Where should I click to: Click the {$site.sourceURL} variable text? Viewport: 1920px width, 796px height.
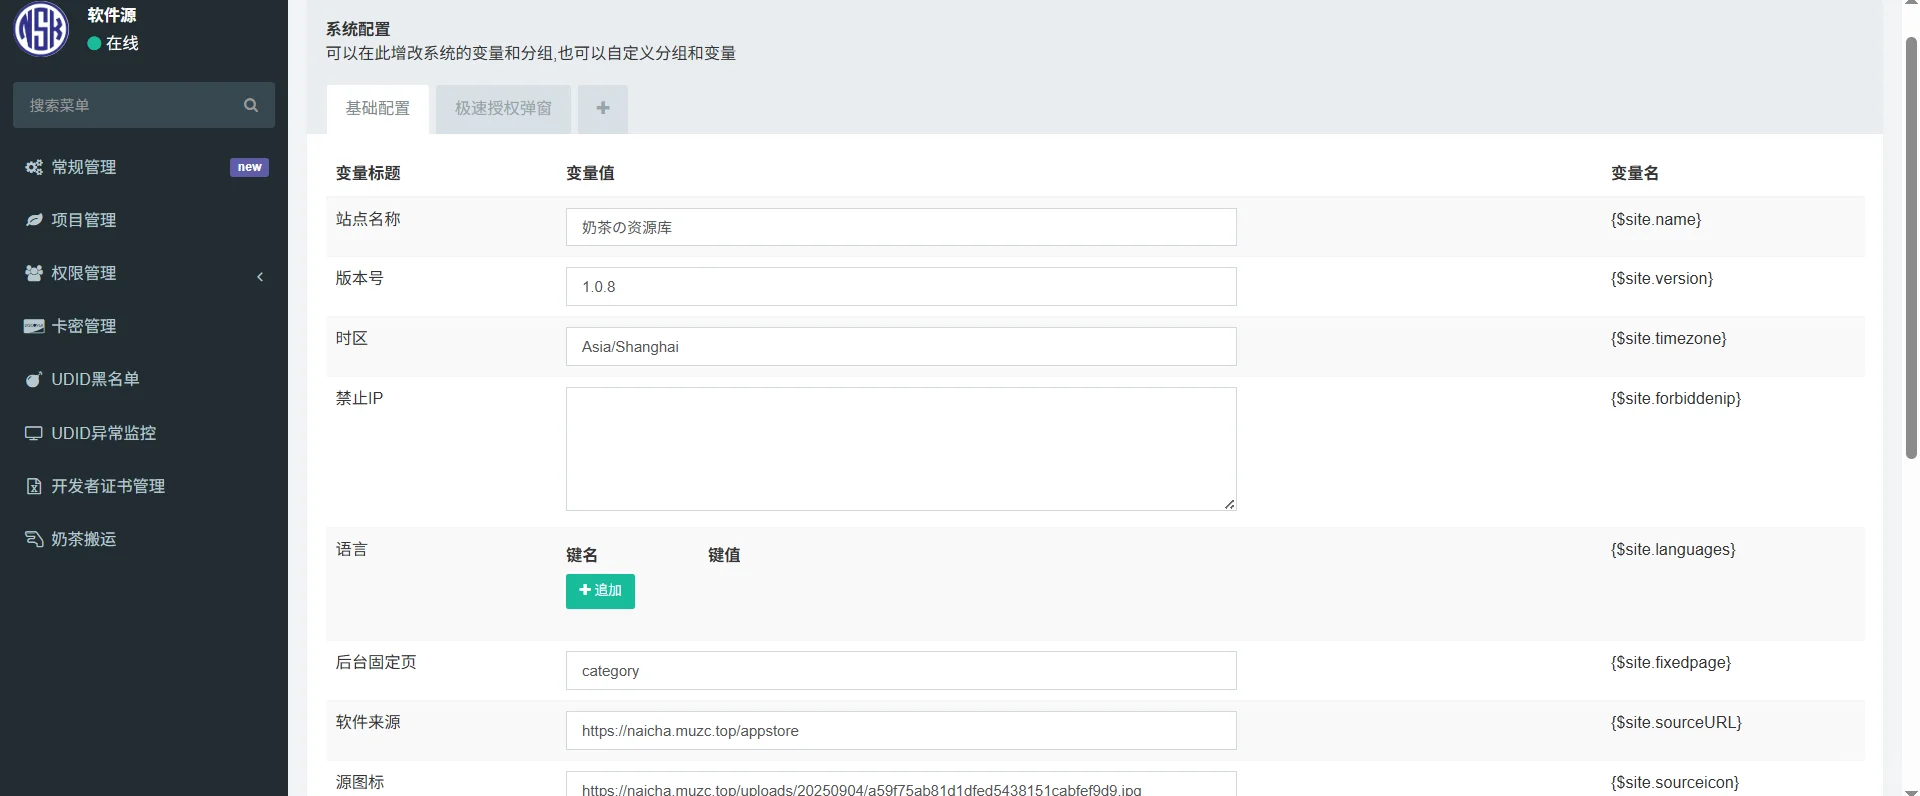[x=1676, y=722]
